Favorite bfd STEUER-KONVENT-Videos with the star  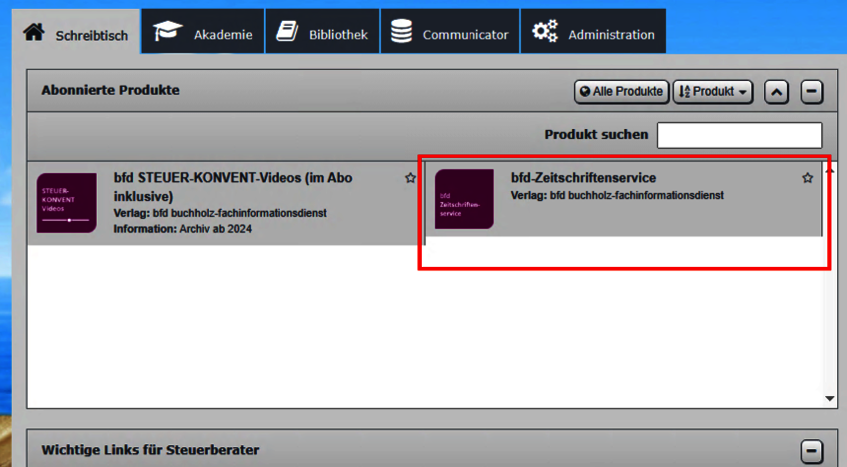[411, 178]
